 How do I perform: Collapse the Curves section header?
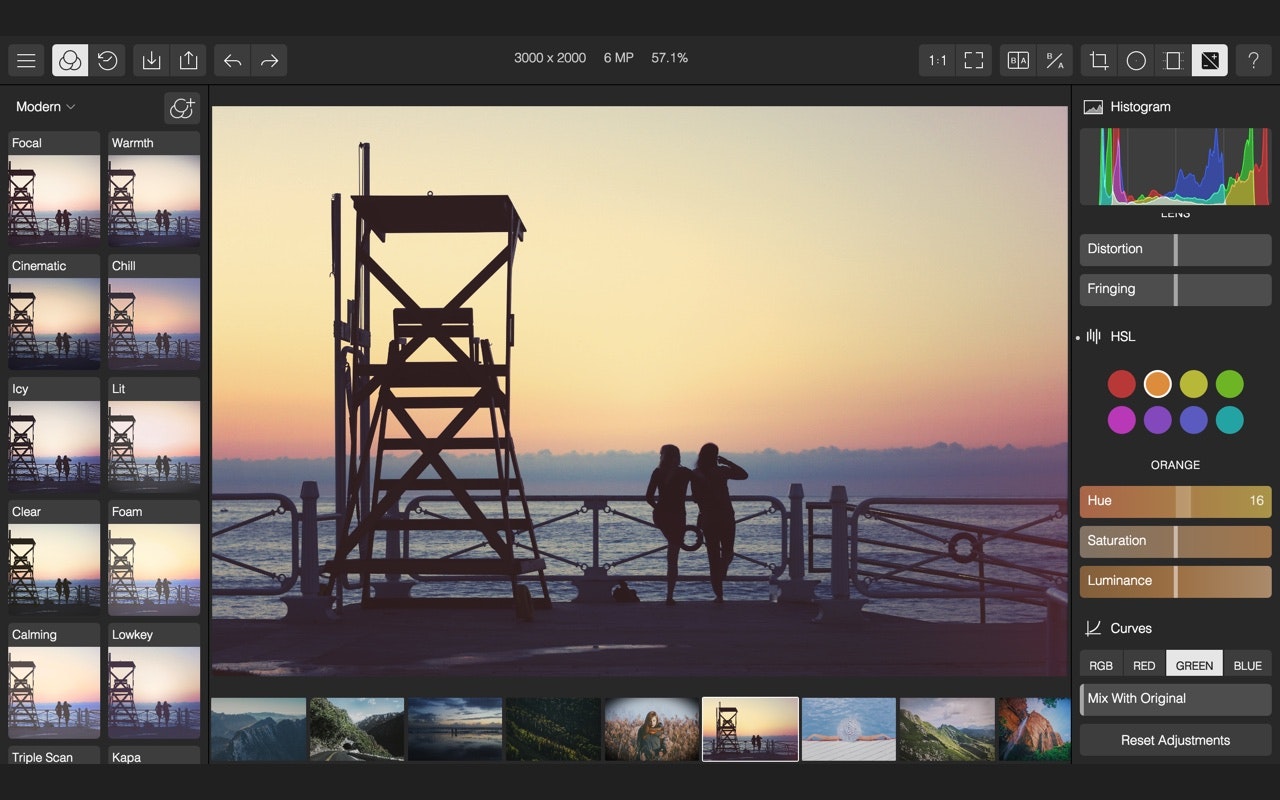[x=1131, y=628]
